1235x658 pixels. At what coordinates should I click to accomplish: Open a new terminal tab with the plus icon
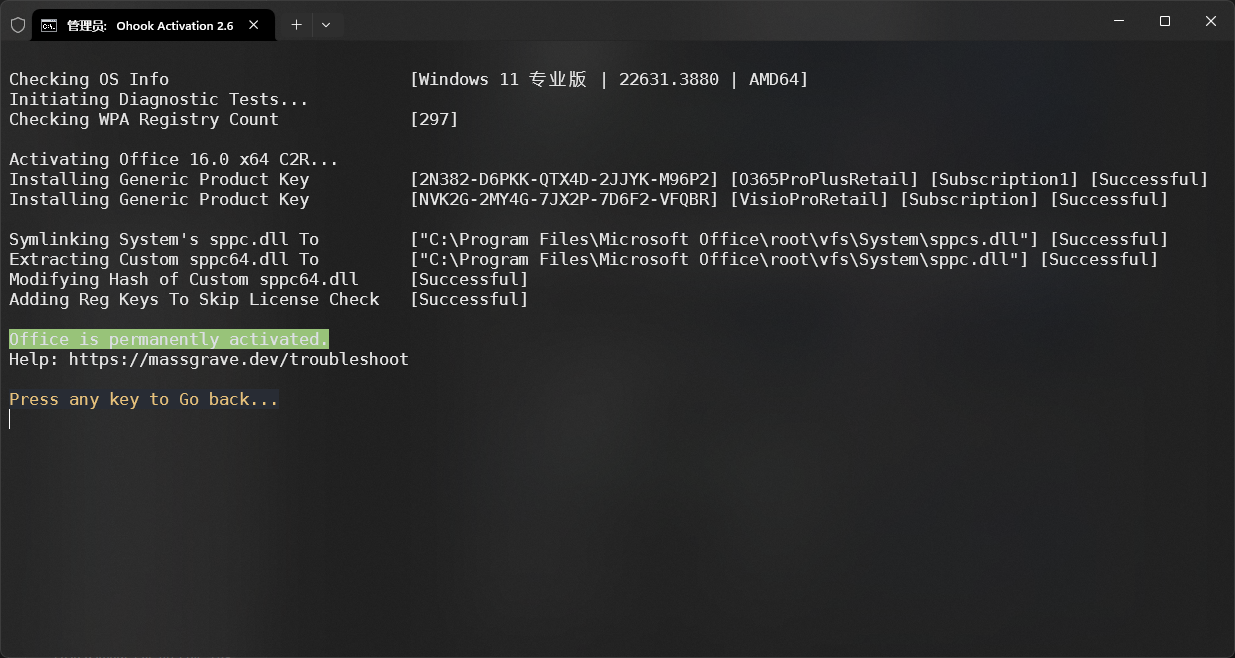coord(296,25)
